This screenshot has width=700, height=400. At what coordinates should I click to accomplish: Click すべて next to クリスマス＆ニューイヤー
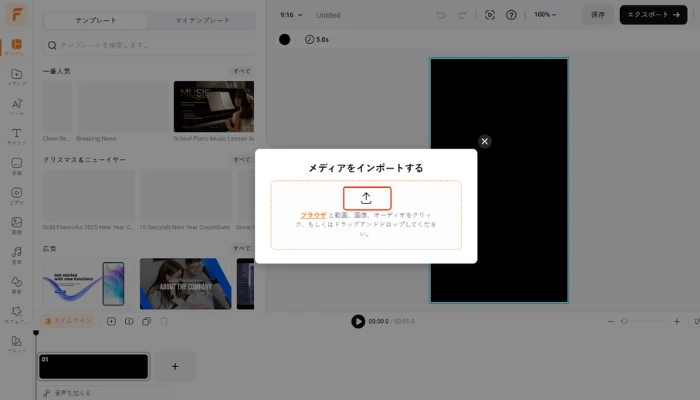(x=242, y=159)
